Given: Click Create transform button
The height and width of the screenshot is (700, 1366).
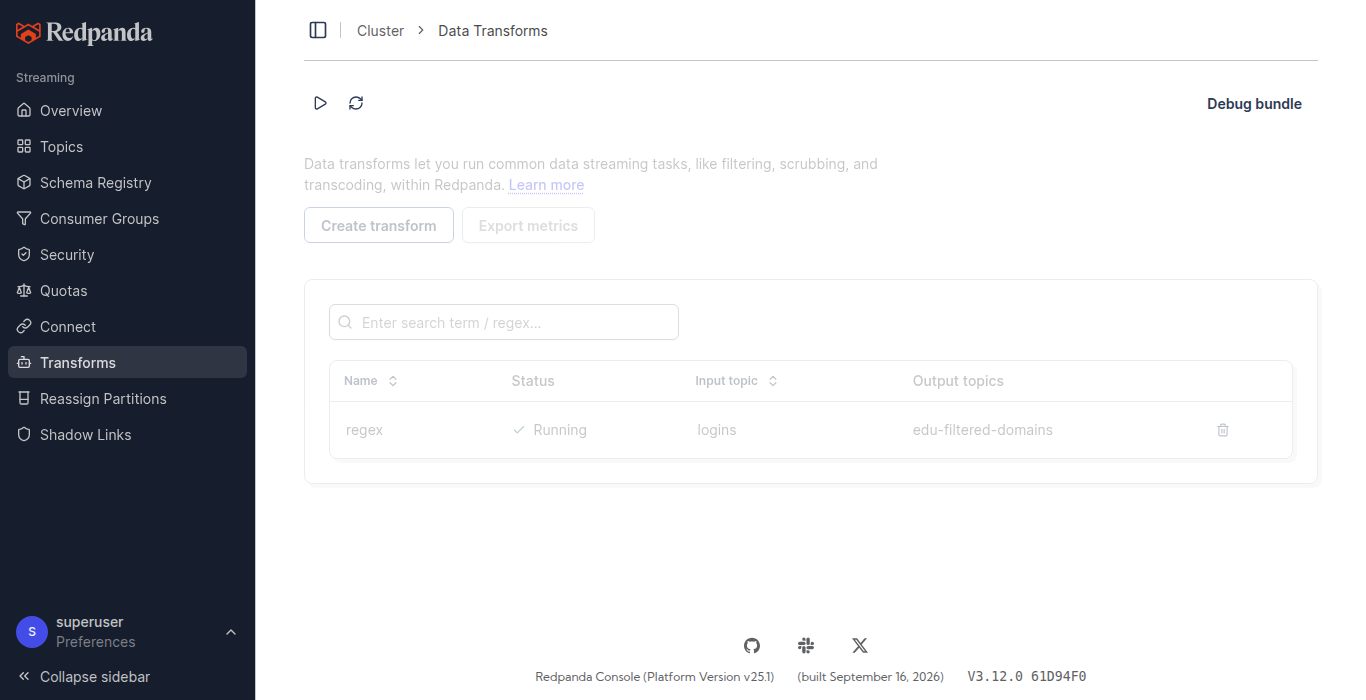Looking at the screenshot, I should pos(379,225).
